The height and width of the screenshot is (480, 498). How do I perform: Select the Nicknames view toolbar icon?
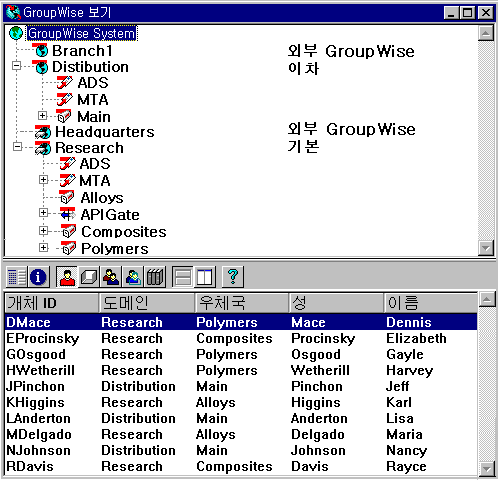point(133,277)
